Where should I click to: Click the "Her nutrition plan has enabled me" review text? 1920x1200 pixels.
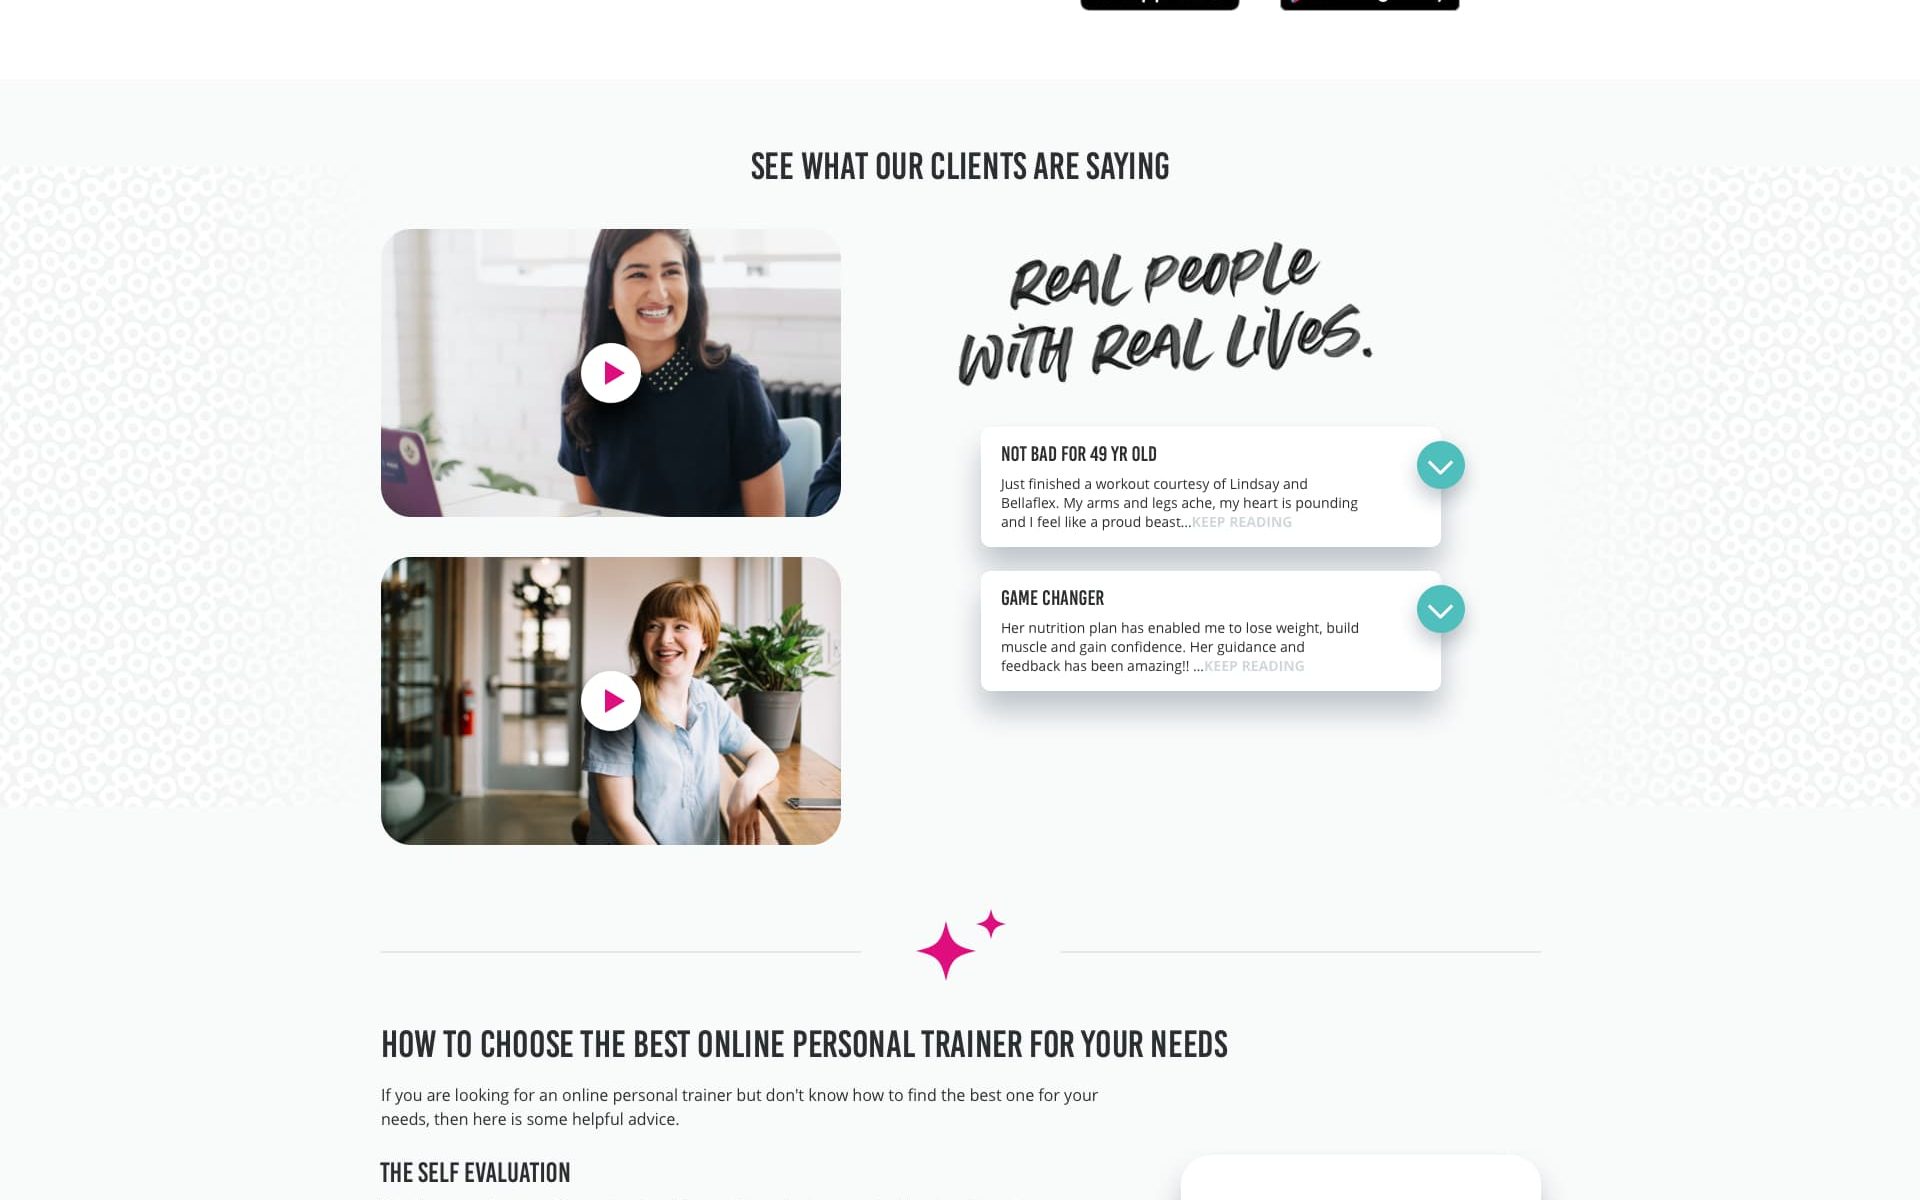1180,647
